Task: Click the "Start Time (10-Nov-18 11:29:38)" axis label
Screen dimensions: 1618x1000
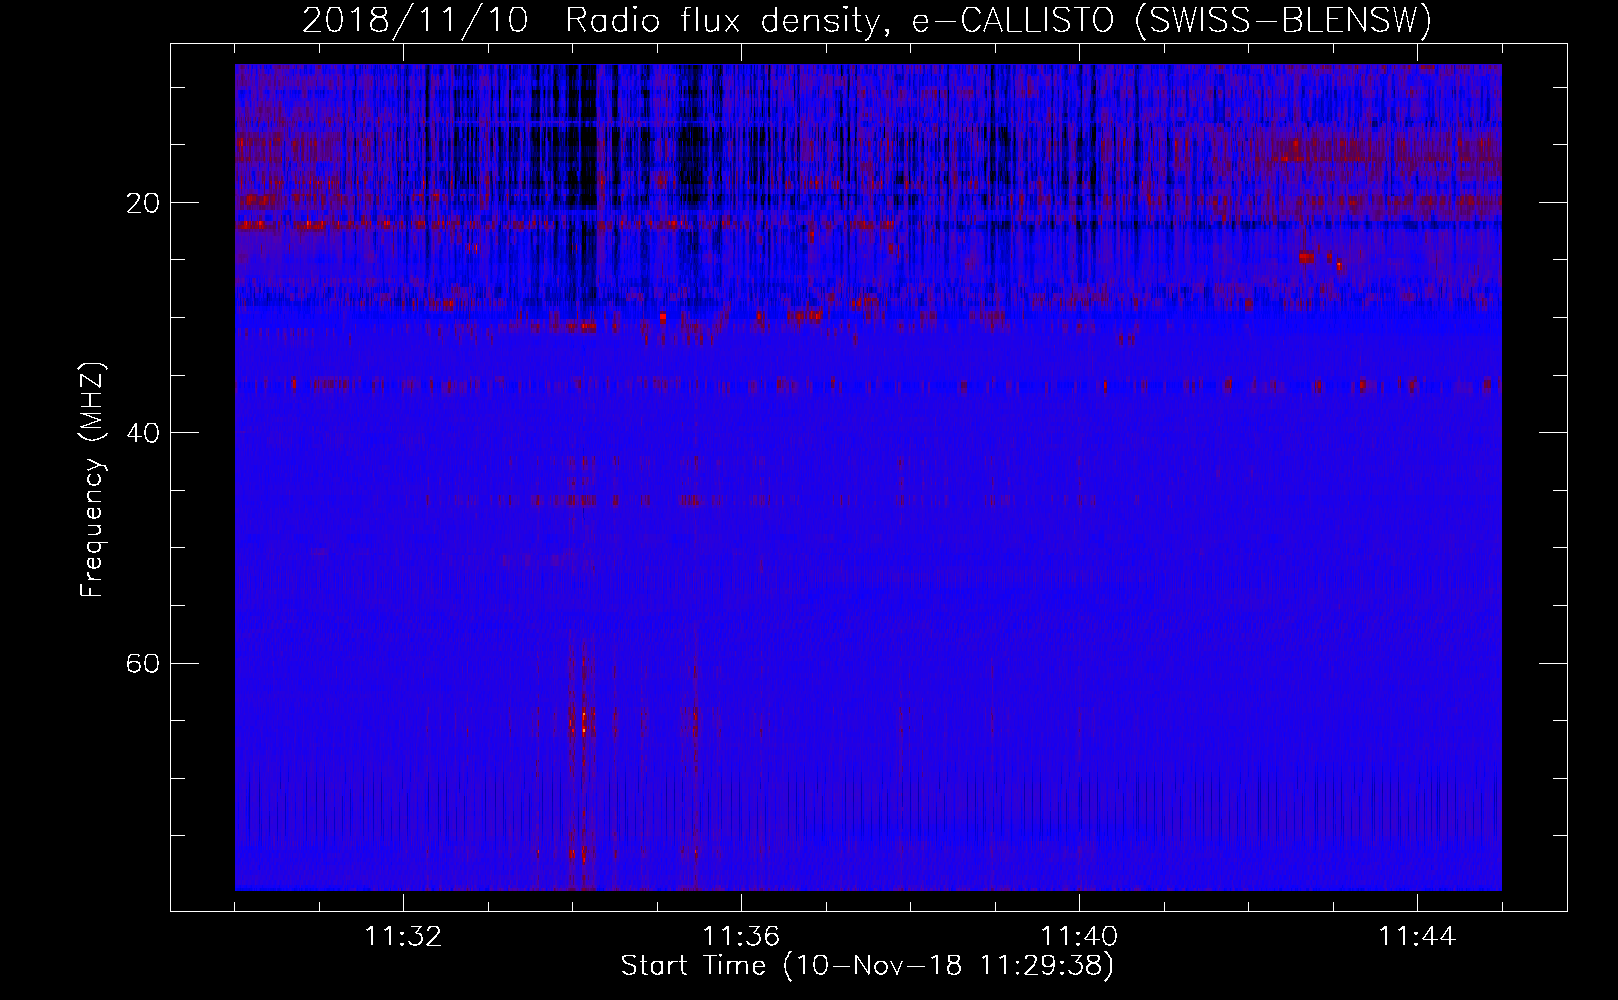Action: pyautogui.click(x=867, y=966)
